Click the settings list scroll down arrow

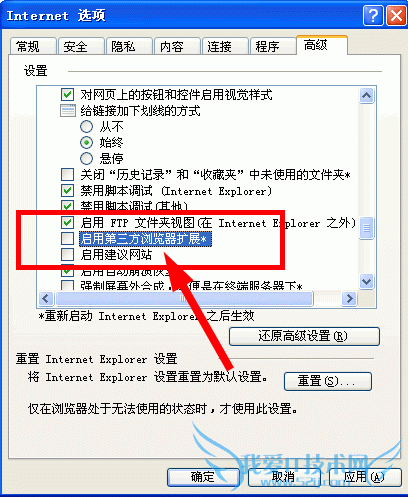click(x=366, y=281)
